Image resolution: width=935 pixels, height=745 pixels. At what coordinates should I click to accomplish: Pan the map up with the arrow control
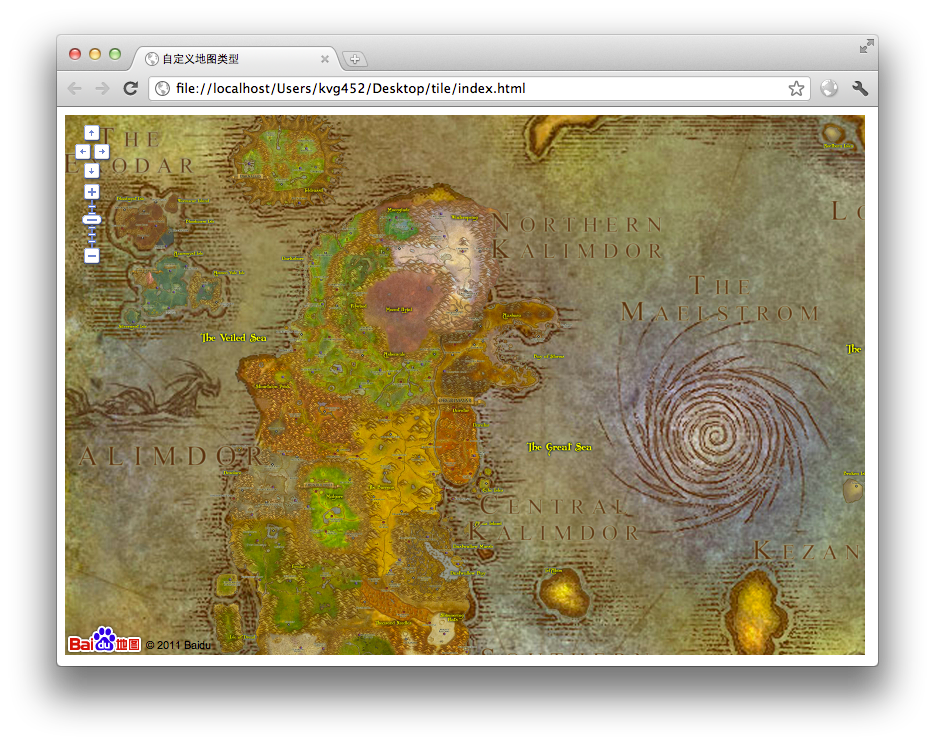coord(91,132)
